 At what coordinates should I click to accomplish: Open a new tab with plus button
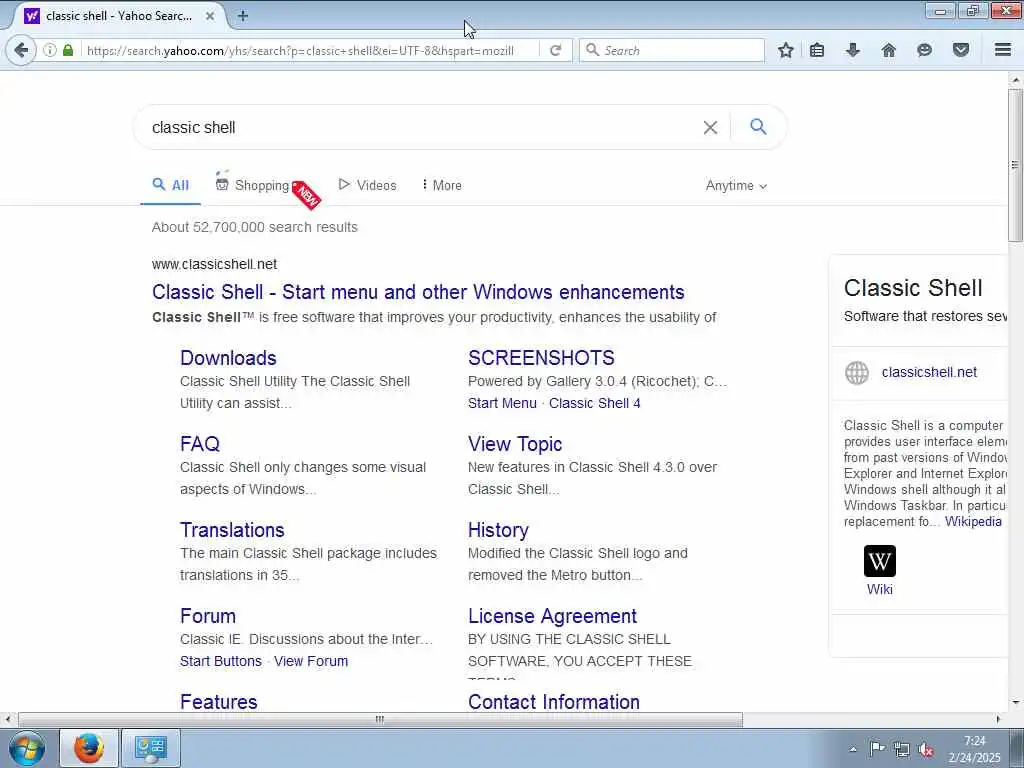243,16
